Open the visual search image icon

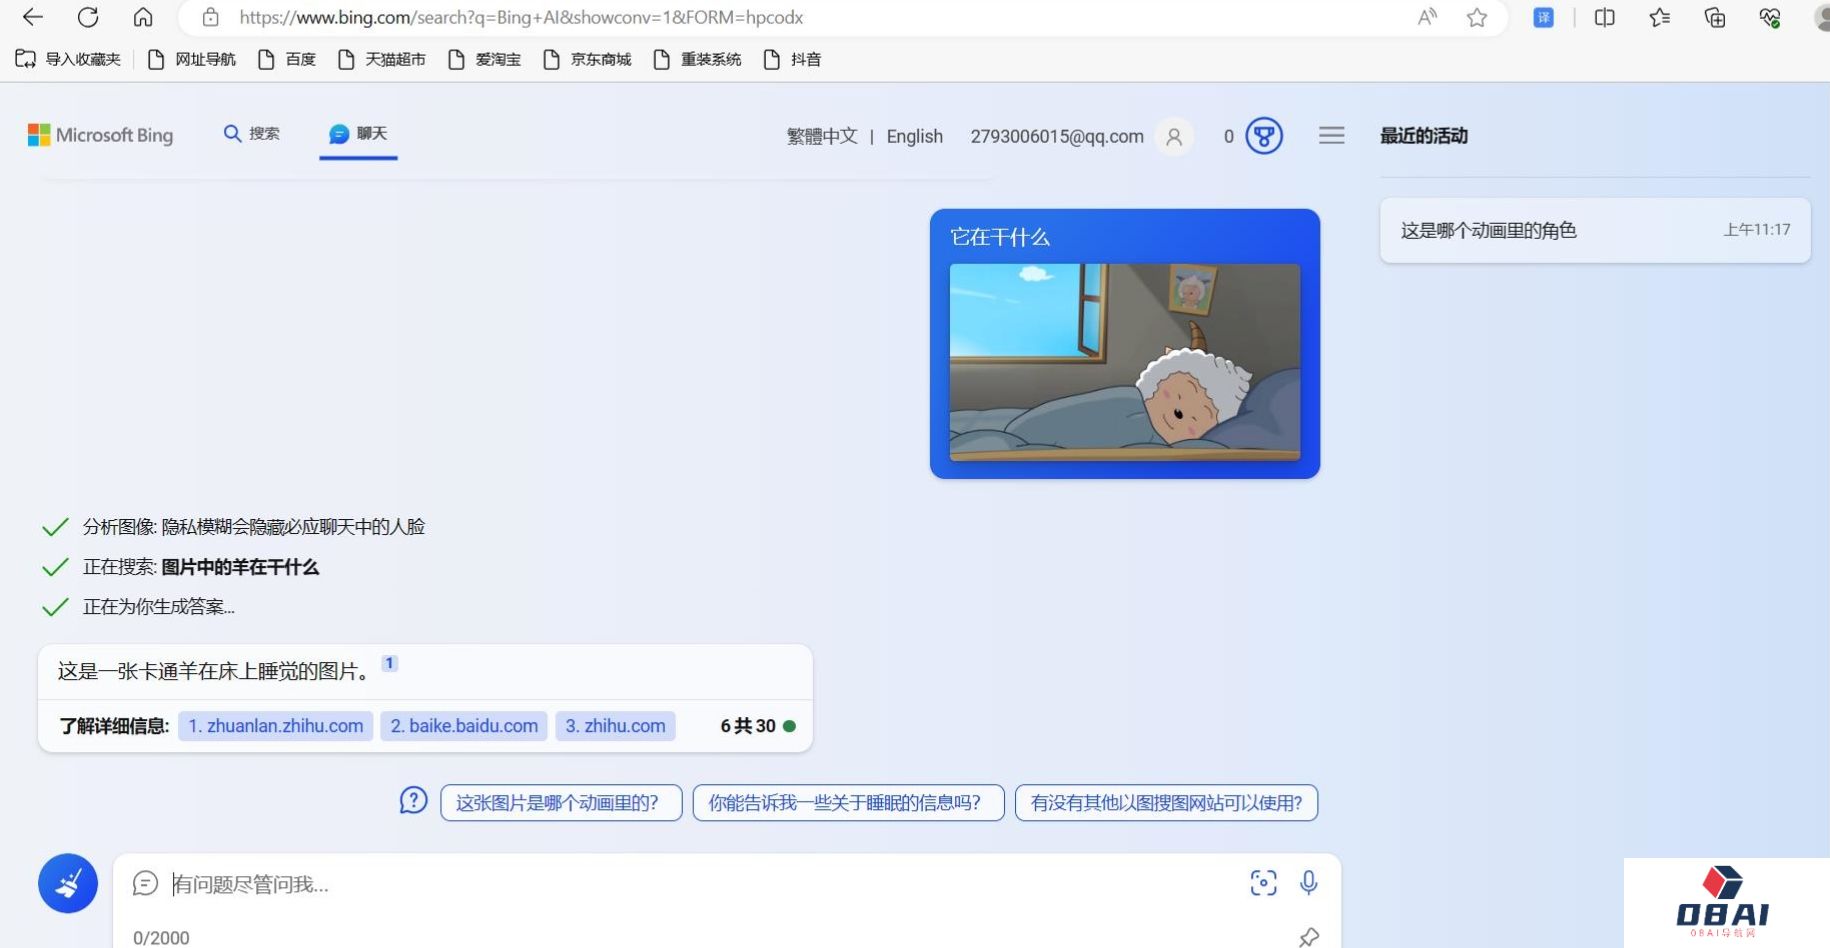[x=1263, y=882]
